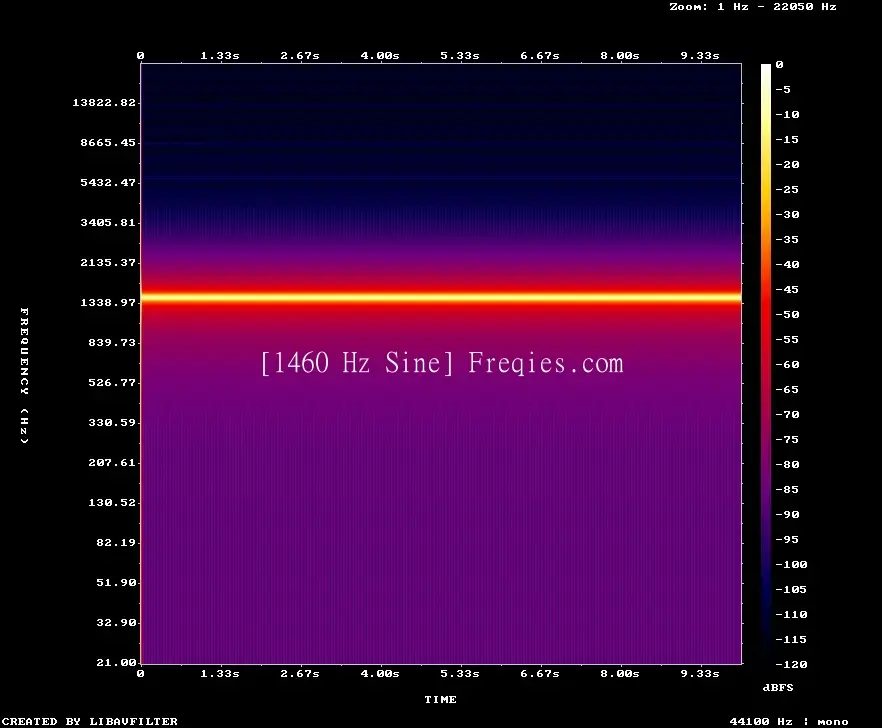Click the bottom 6.67s time label
The image size is (882, 728).
pos(539,673)
